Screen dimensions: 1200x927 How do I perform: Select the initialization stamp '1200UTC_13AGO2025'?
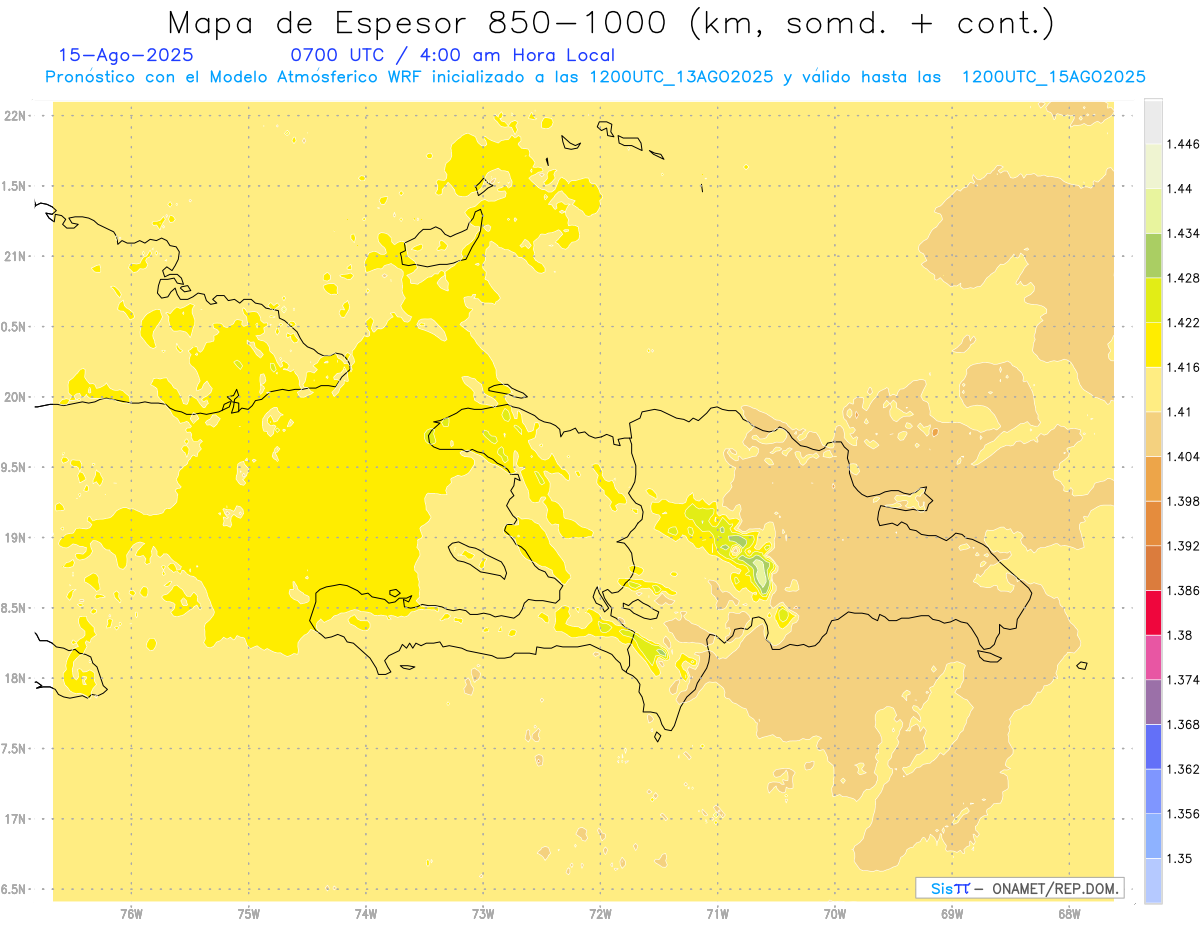pos(682,77)
